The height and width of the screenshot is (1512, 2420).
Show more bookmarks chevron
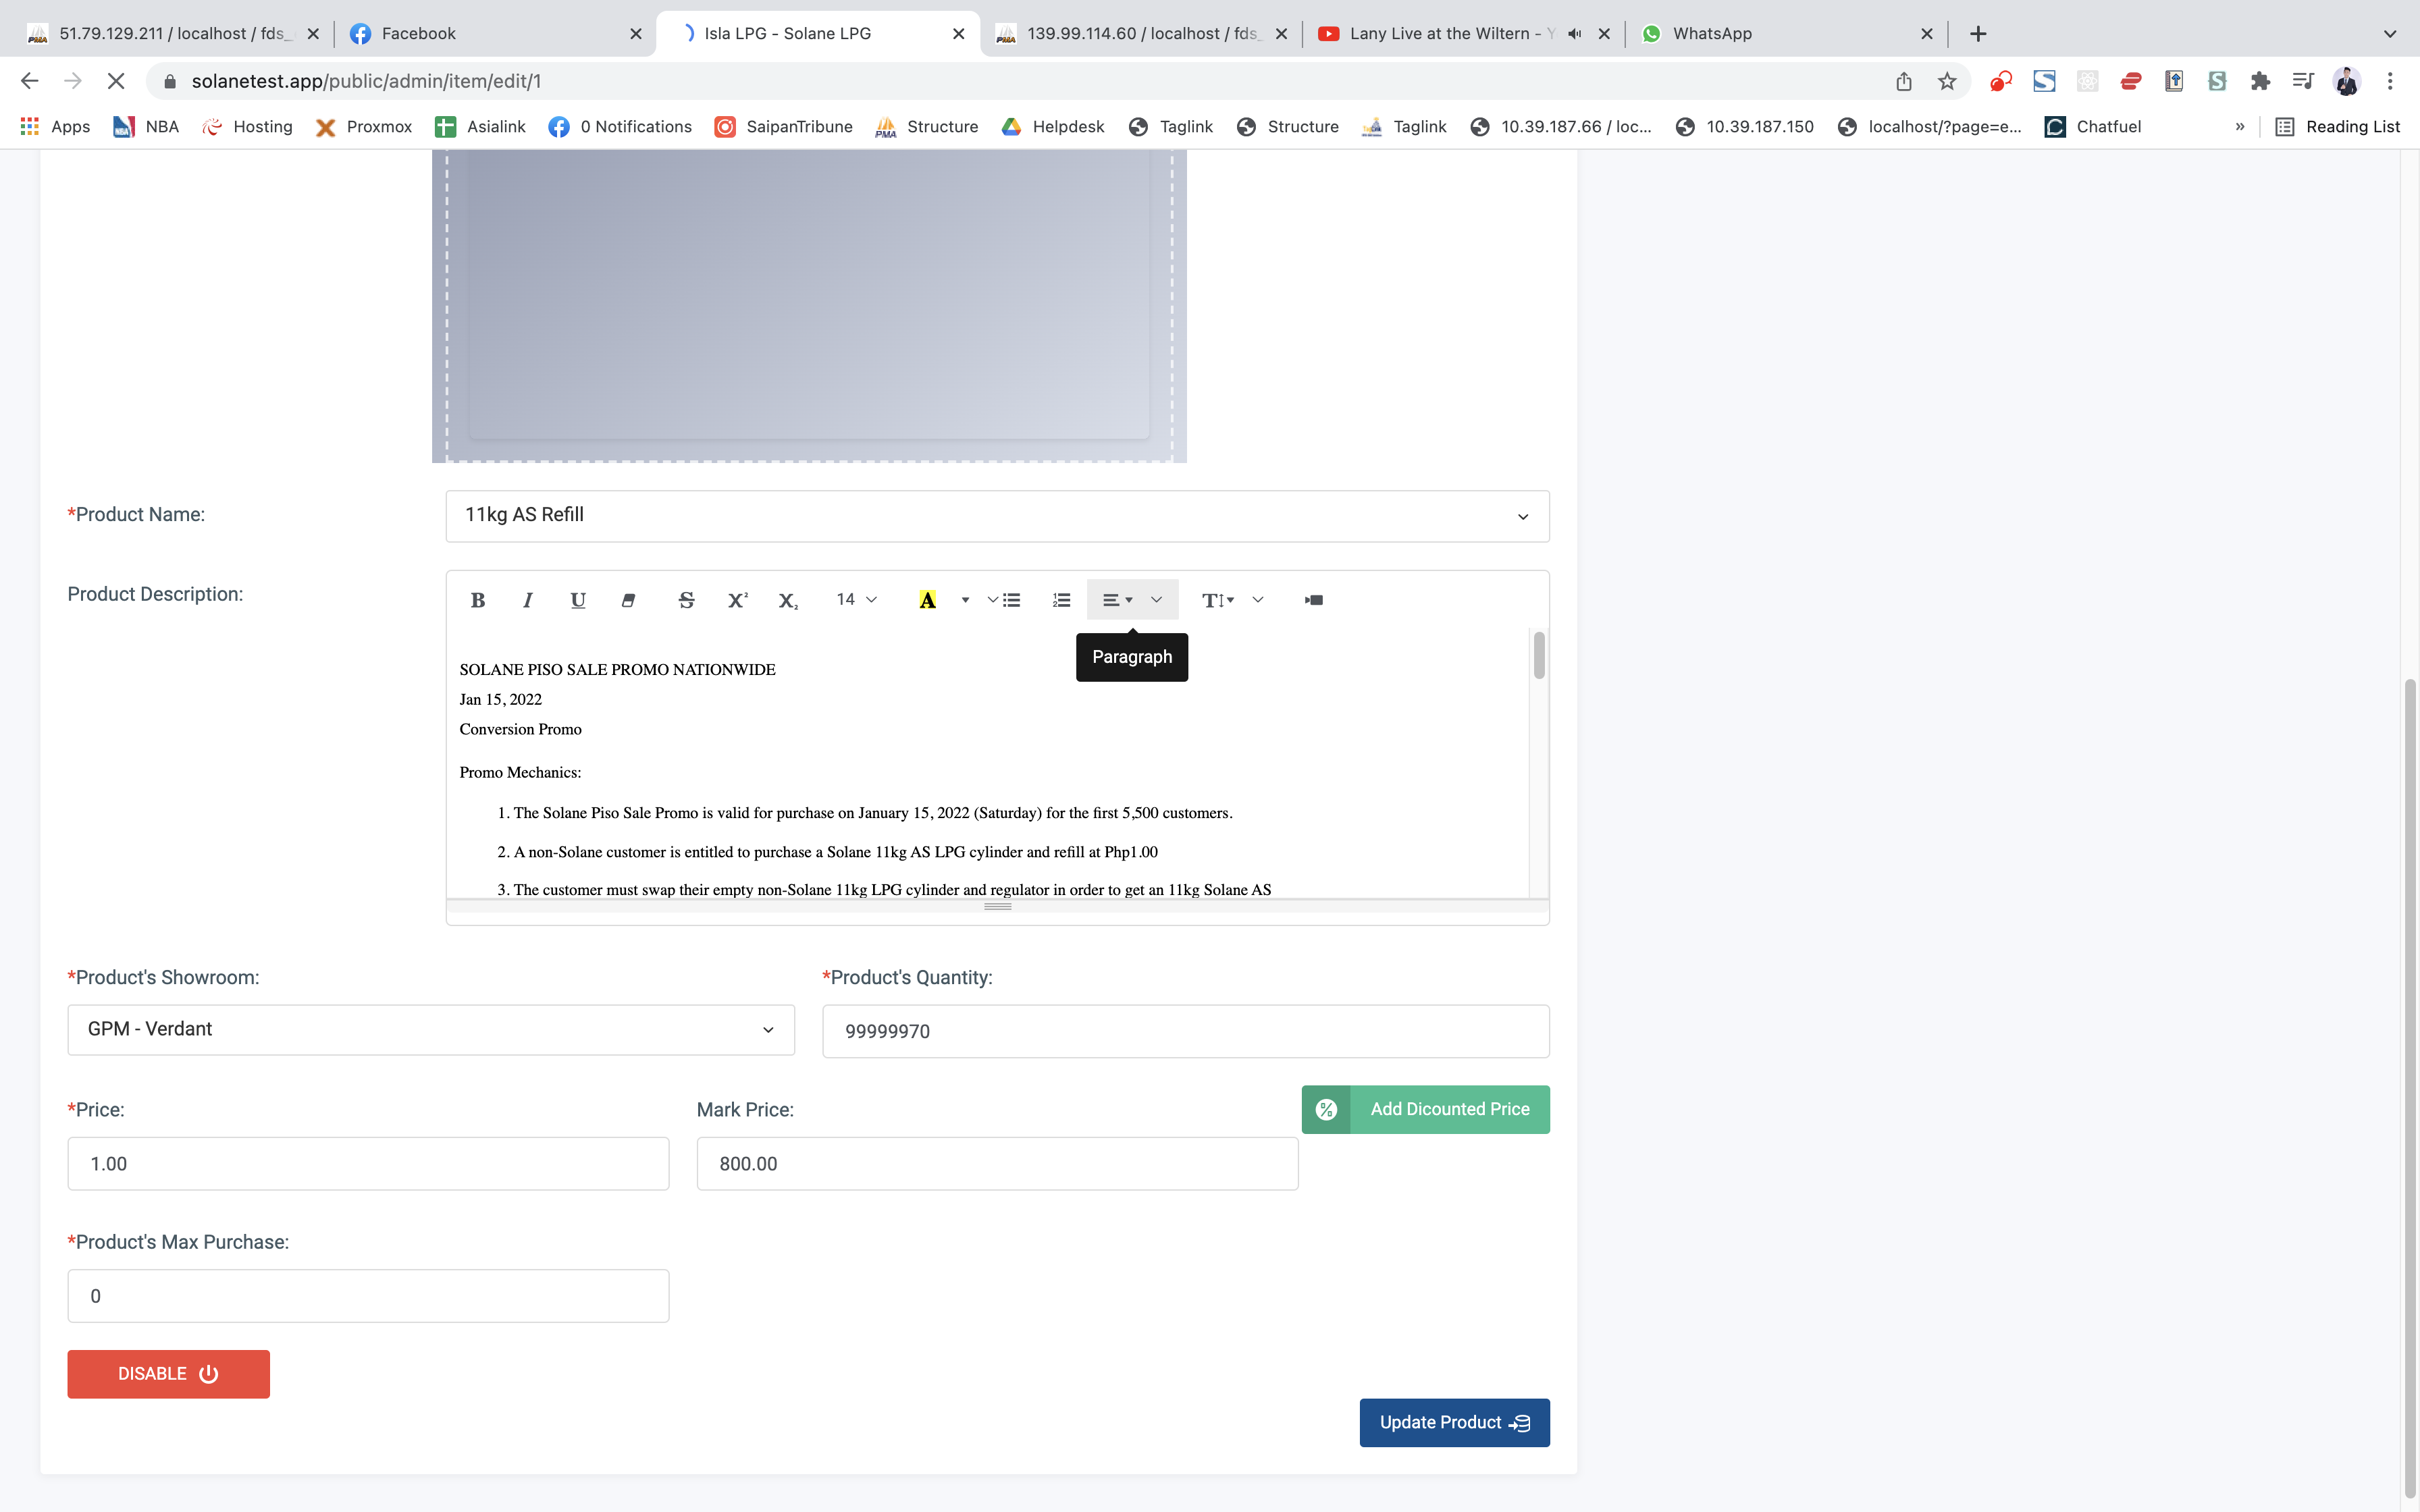coord(2239,127)
